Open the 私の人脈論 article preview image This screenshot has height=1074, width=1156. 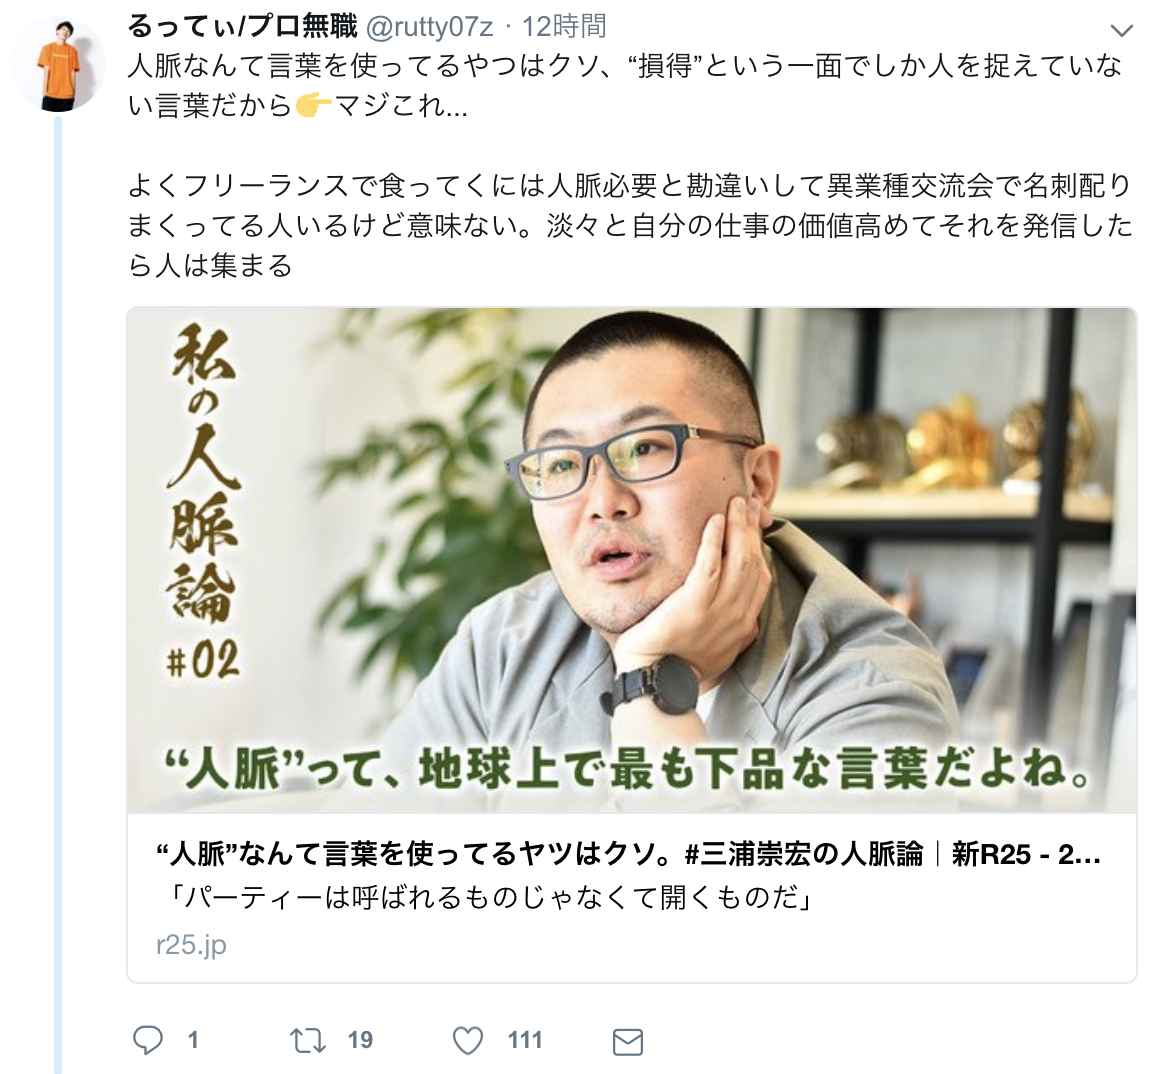click(x=632, y=560)
